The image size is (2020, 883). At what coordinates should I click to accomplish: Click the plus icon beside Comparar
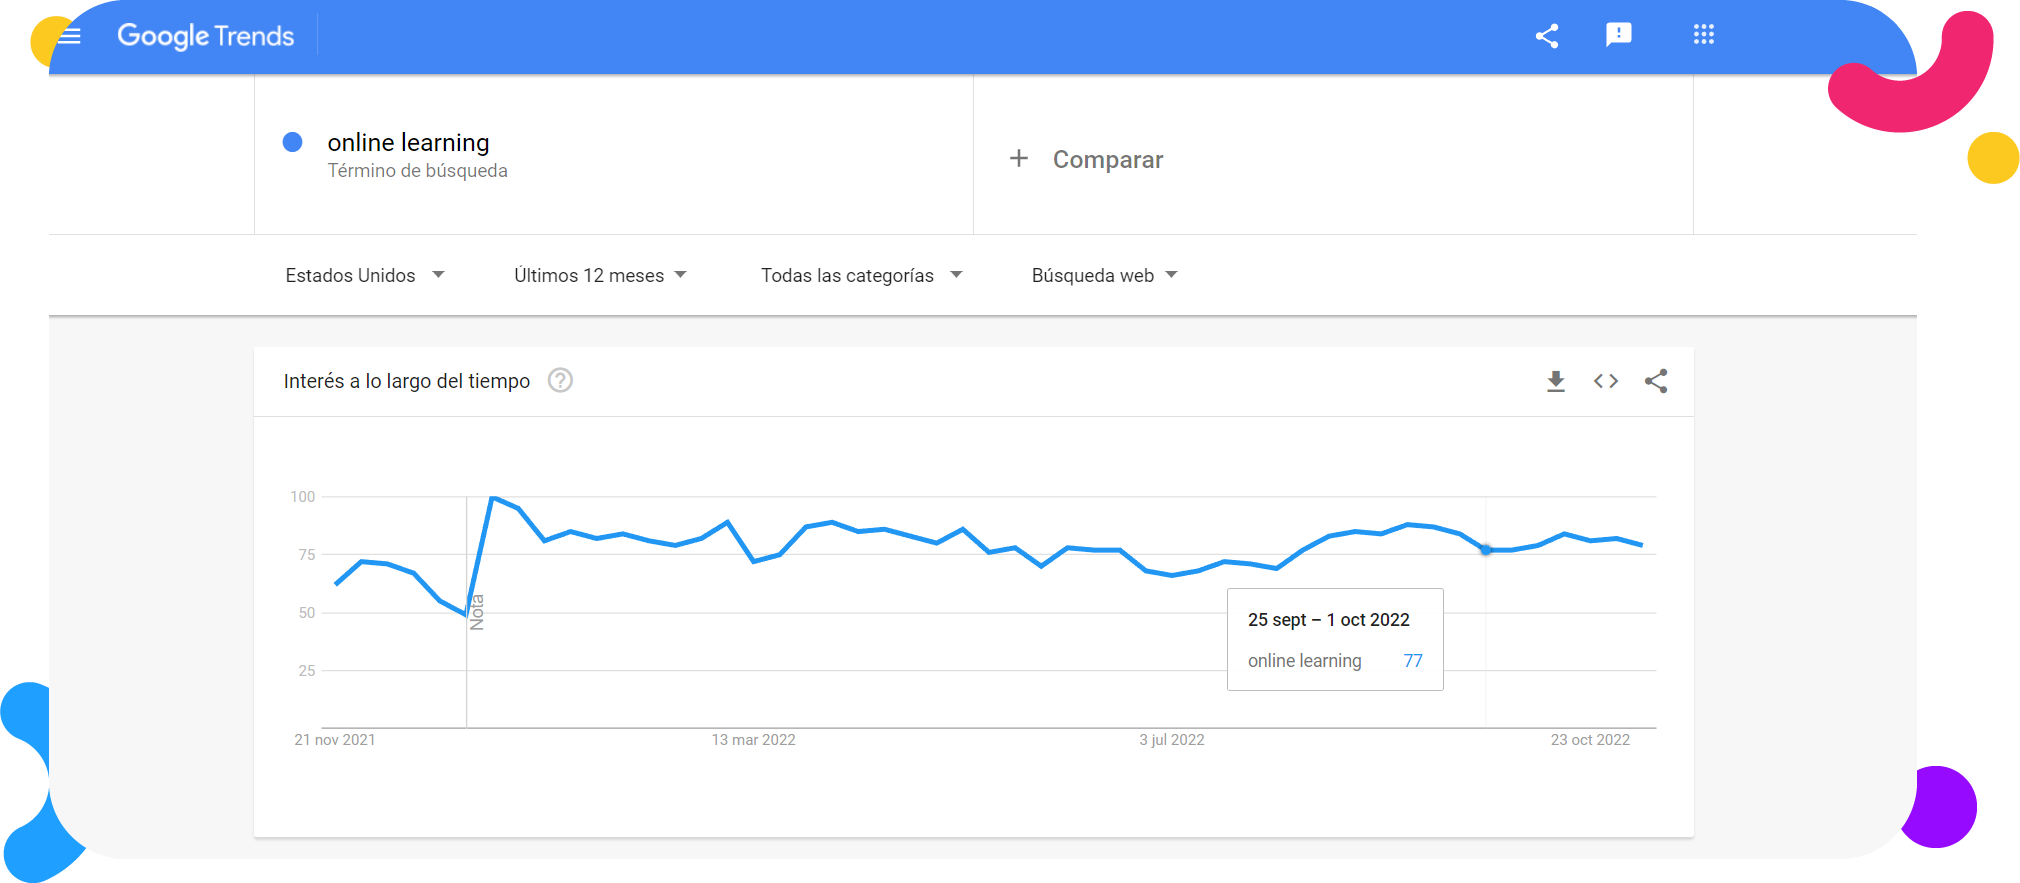[1019, 158]
